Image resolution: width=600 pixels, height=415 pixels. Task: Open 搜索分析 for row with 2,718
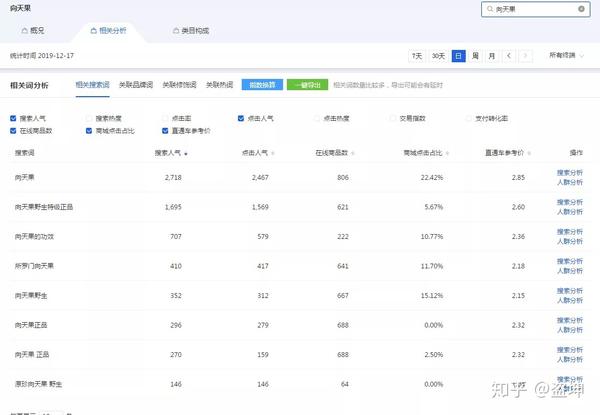569,173
